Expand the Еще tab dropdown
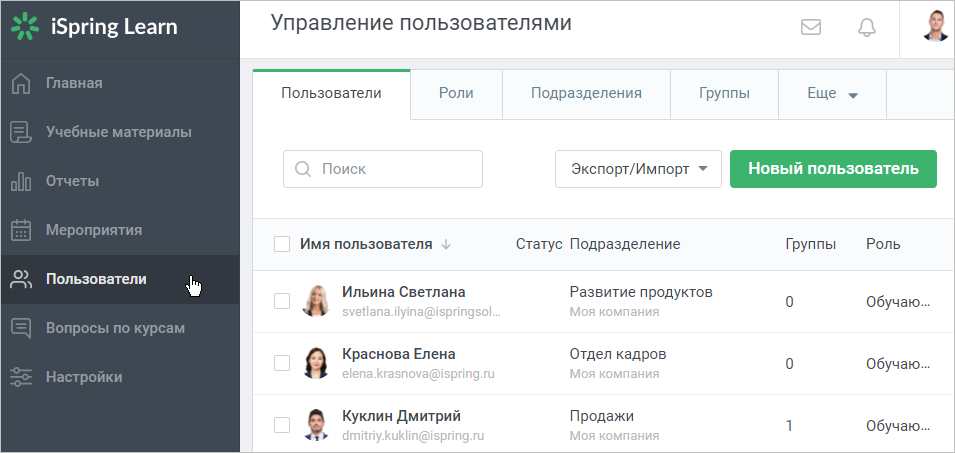This screenshot has height=453, width=955. tap(833, 94)
